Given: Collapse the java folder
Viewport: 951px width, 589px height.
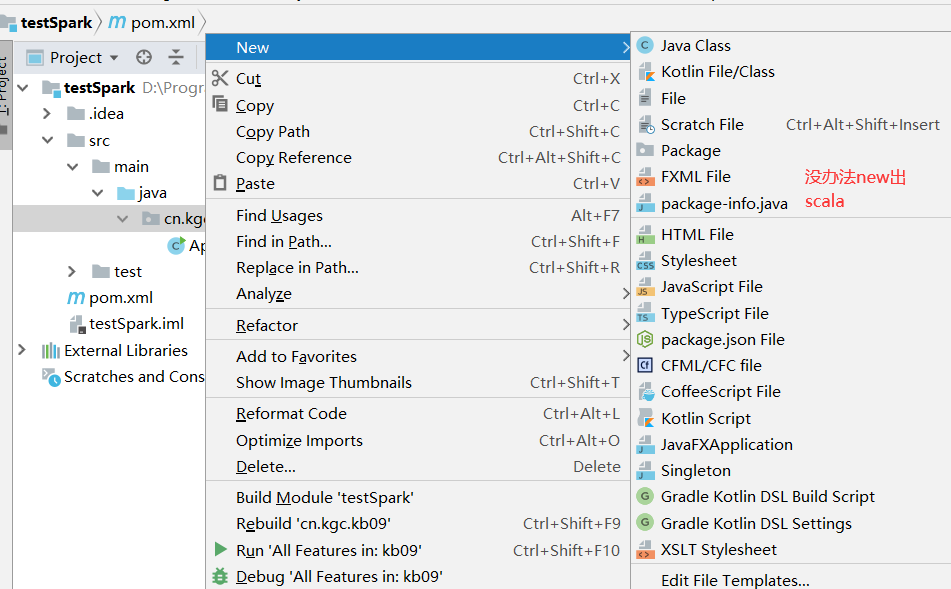Looking at the screenshot, I should 97,193.
